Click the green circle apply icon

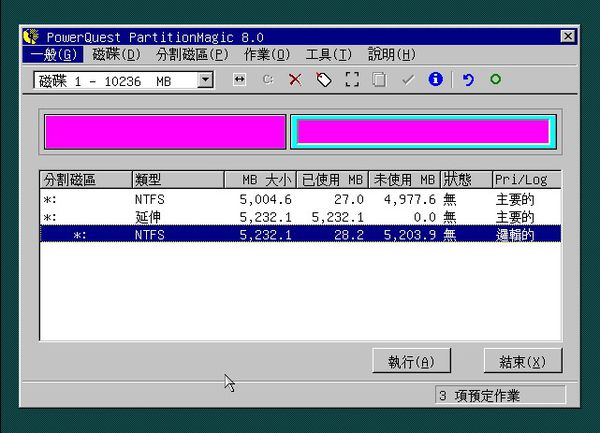coord(495,80)
